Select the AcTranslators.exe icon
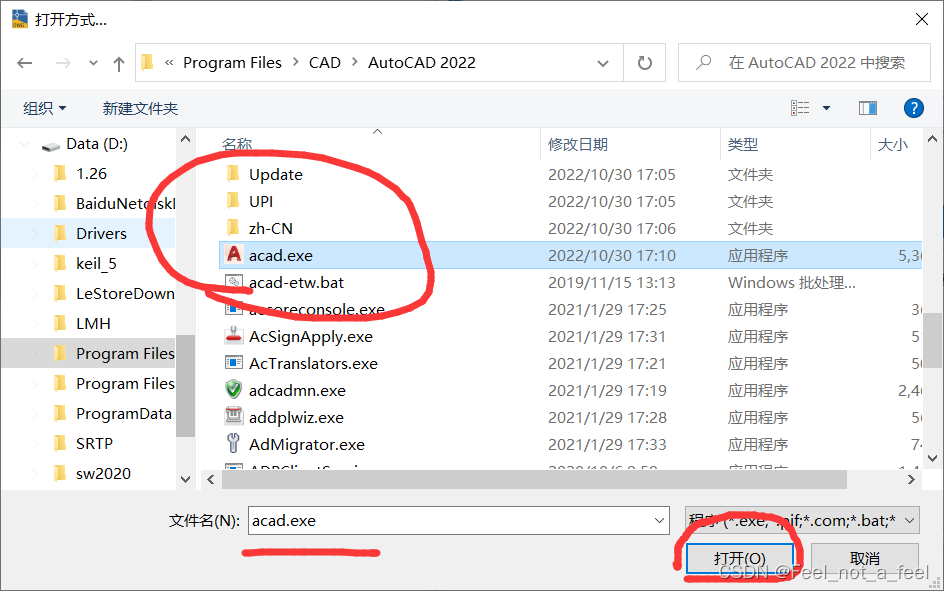This screenshot has width=944, height=591. 234,363
